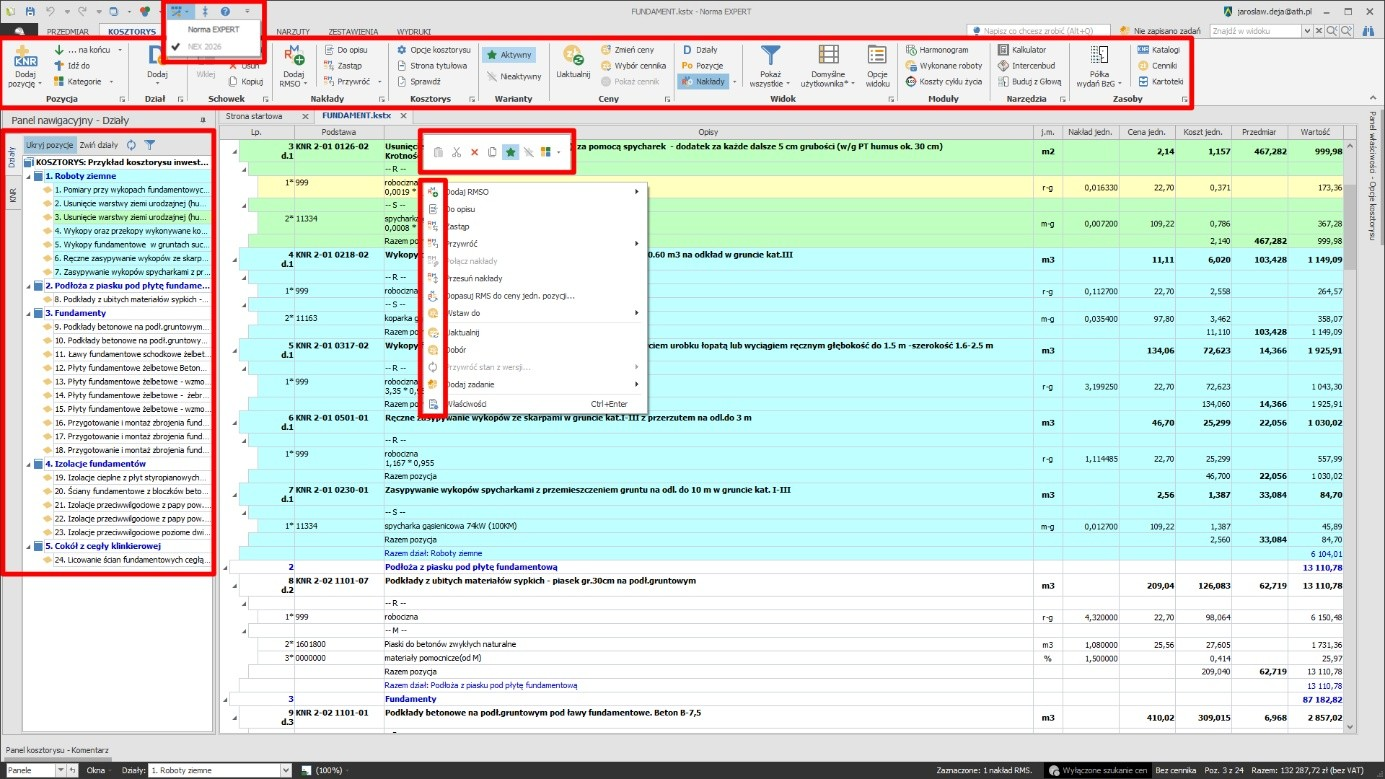This screenshot has height=779, width=1385.
Task: Open the Półka wydań BzG dropdown
Action: click(1098, 68)
